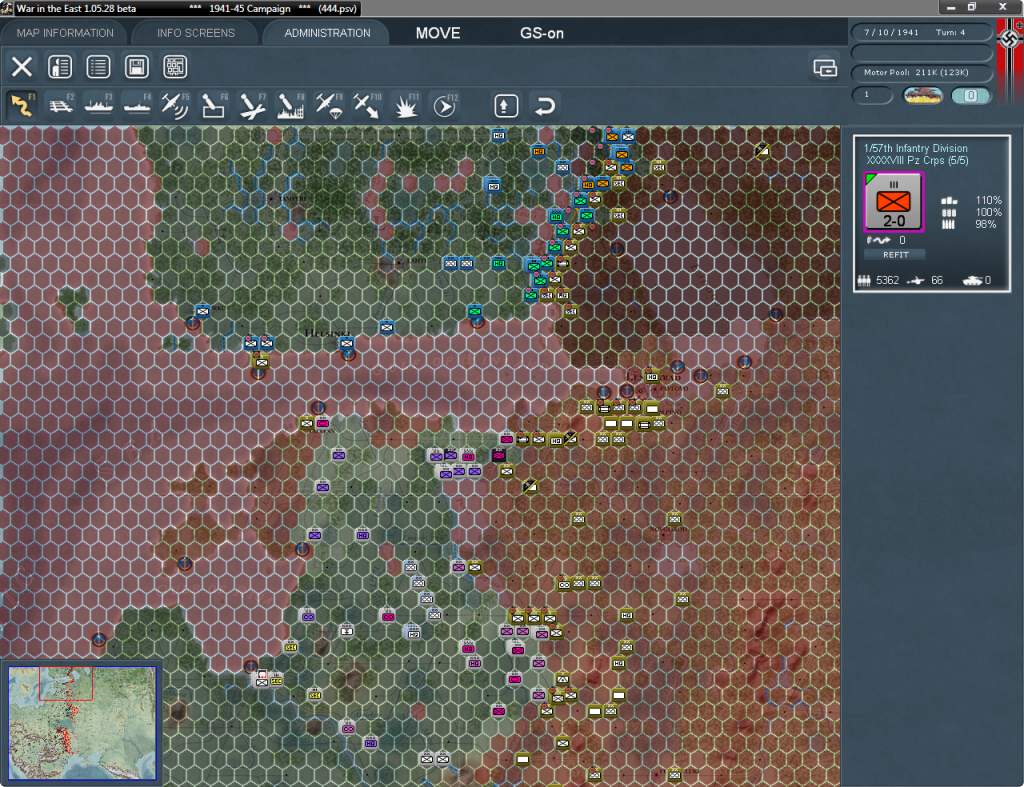The image size is (1024, 787).
Task: End turn with the F12 icon
Action: pyautogui.click(x=444, y=105)
